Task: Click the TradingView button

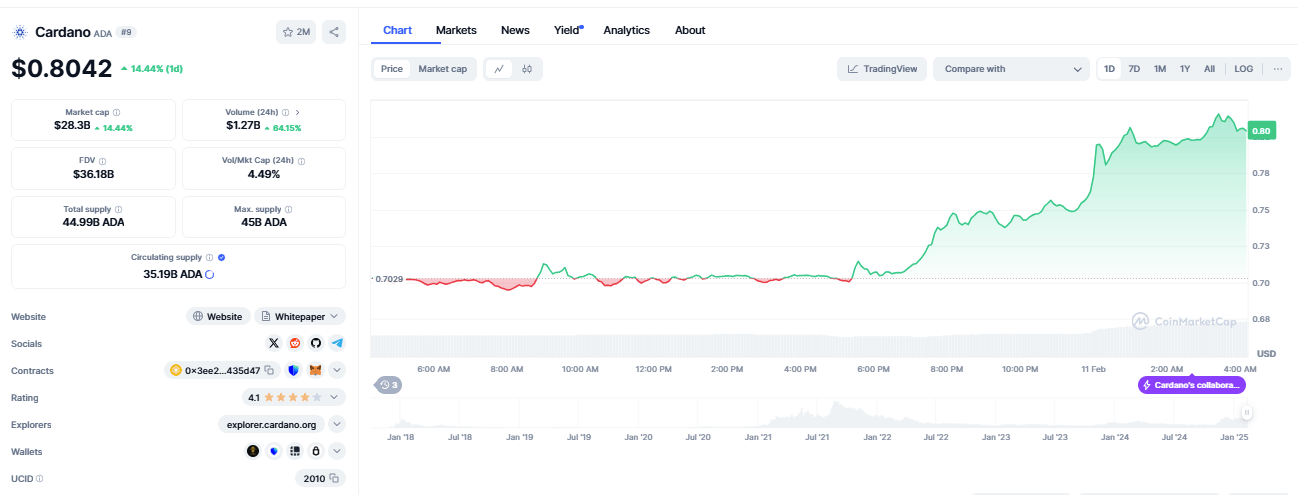Action: [x=881, y=69]
